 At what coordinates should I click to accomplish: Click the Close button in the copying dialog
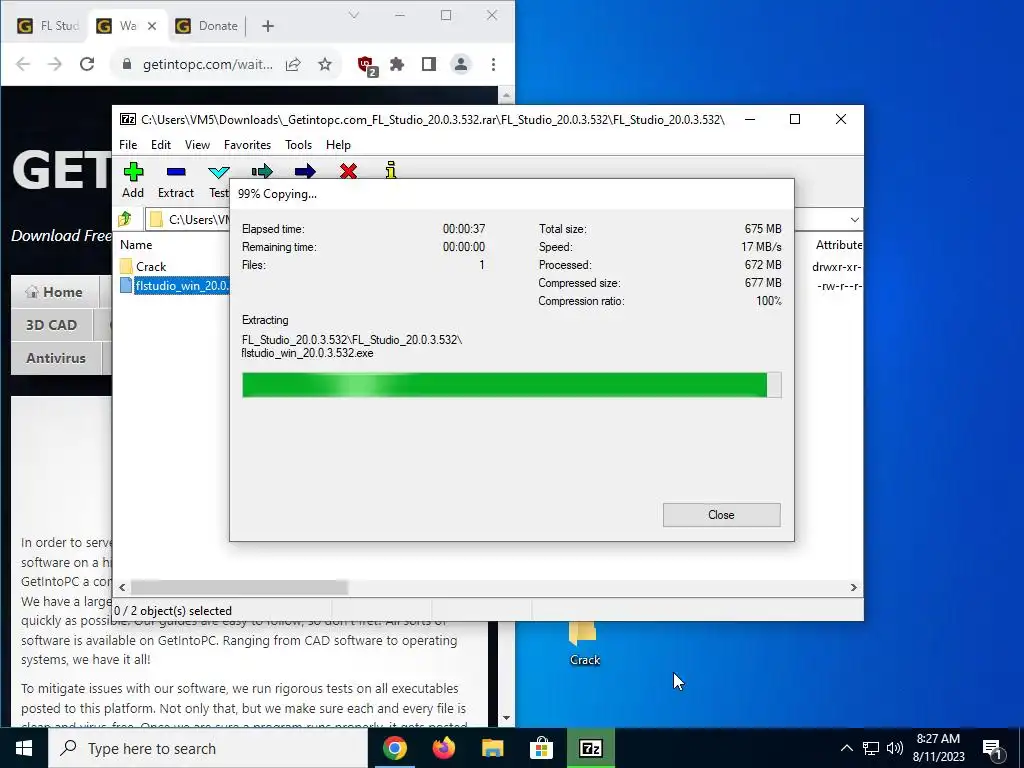[x=721, y=515]
